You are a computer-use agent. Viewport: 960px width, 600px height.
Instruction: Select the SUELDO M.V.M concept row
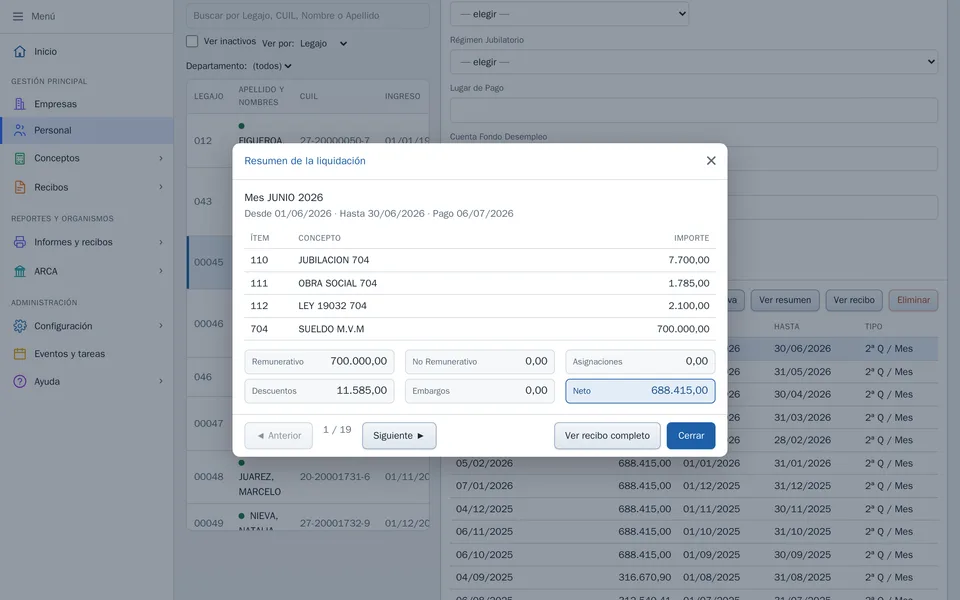coord(480,329)
